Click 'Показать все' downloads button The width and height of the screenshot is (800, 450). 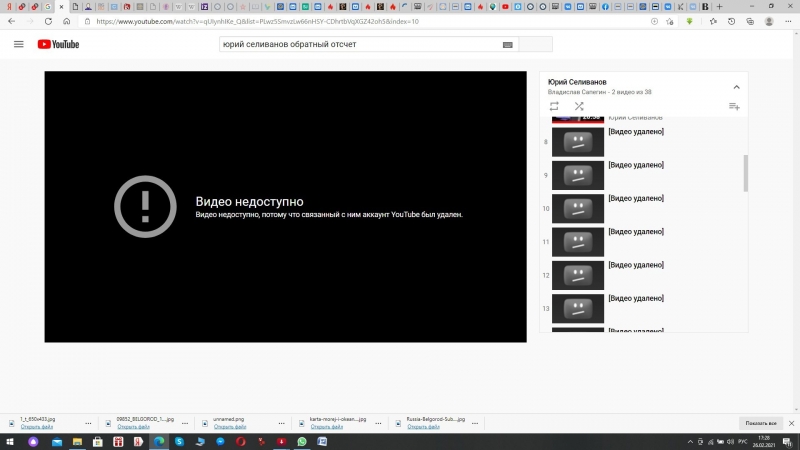[760, 423]
